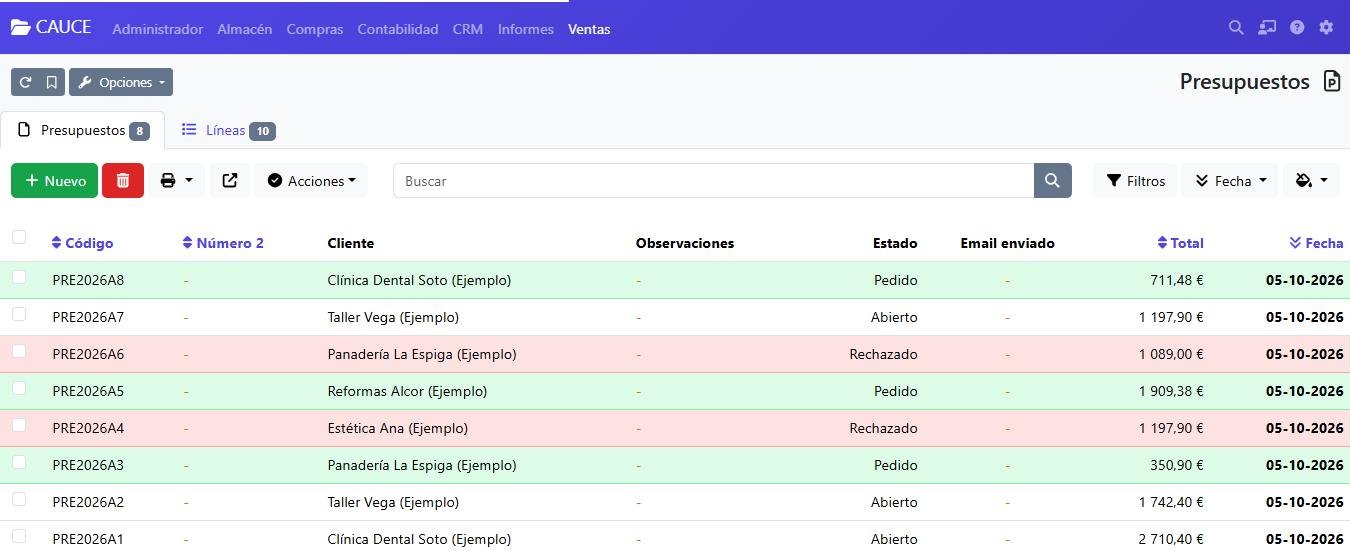
Task: Open the top bar search icon
Action: click(x=1236, y=28)
